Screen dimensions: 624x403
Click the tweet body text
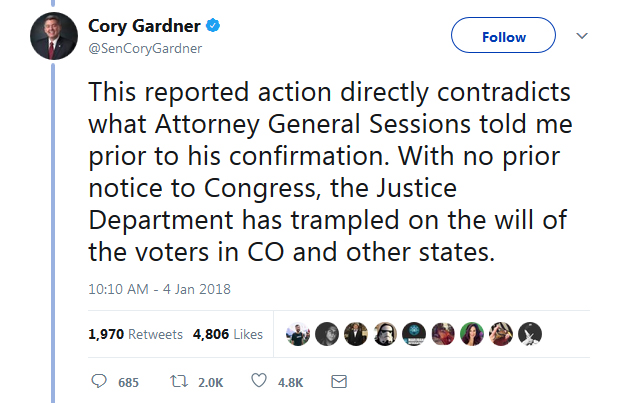(330, 172)
